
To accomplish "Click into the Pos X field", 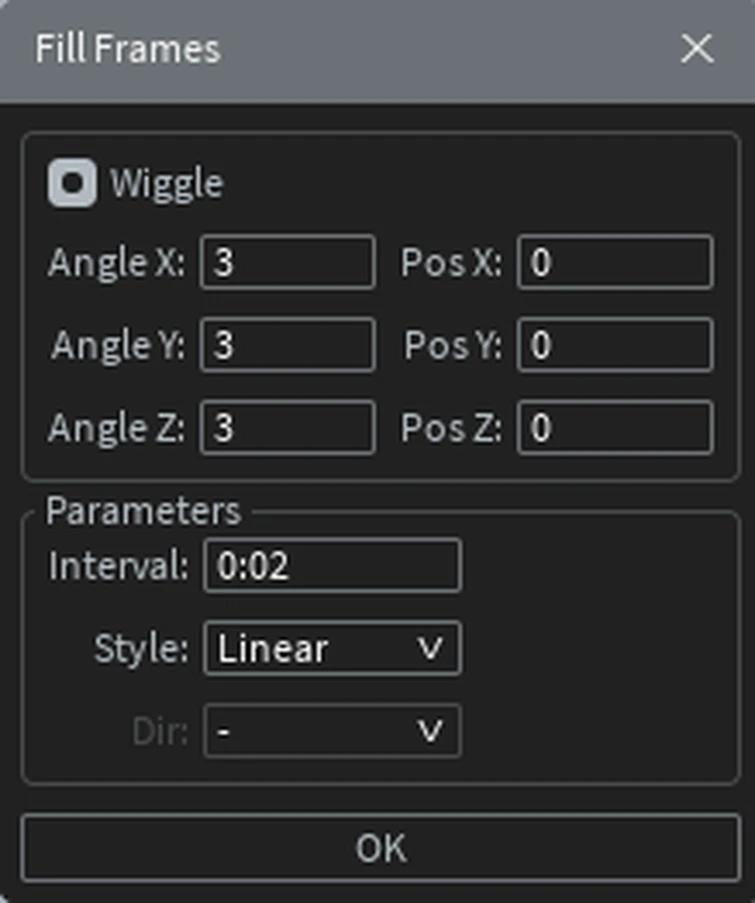I will [614, 263].
